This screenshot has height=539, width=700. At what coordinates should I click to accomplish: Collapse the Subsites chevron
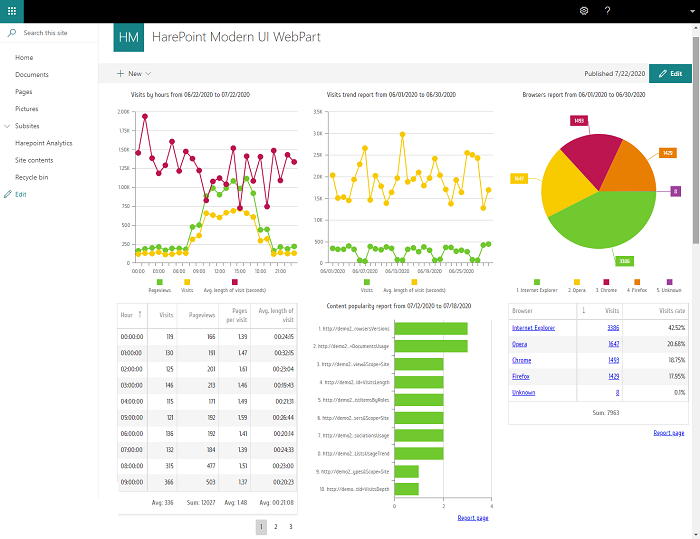coord(7,126)
